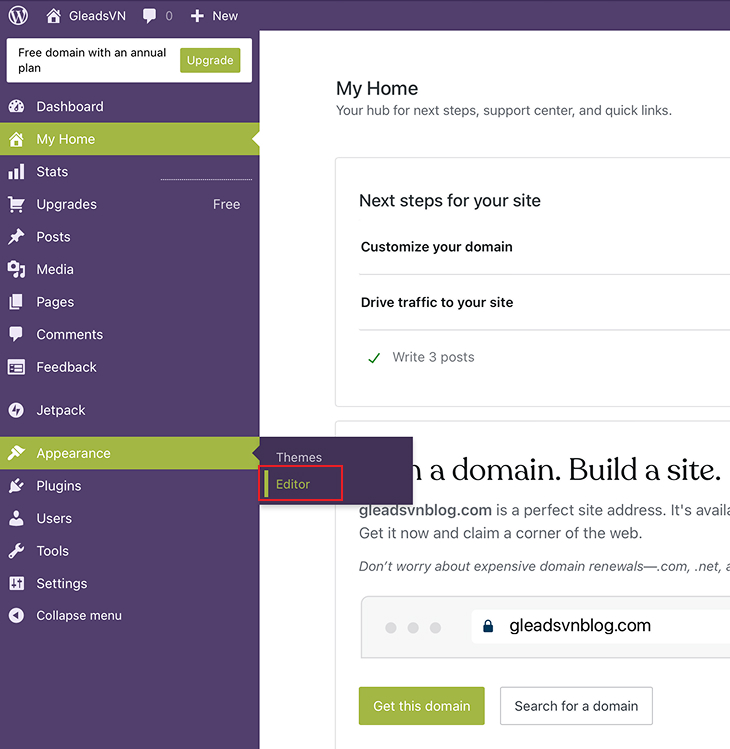Image resolution: width=730 pixels, height=749 pixels.
Task: Click the padlock icon beside gleadsvnblog.com
Action: (x=488, y=626)
